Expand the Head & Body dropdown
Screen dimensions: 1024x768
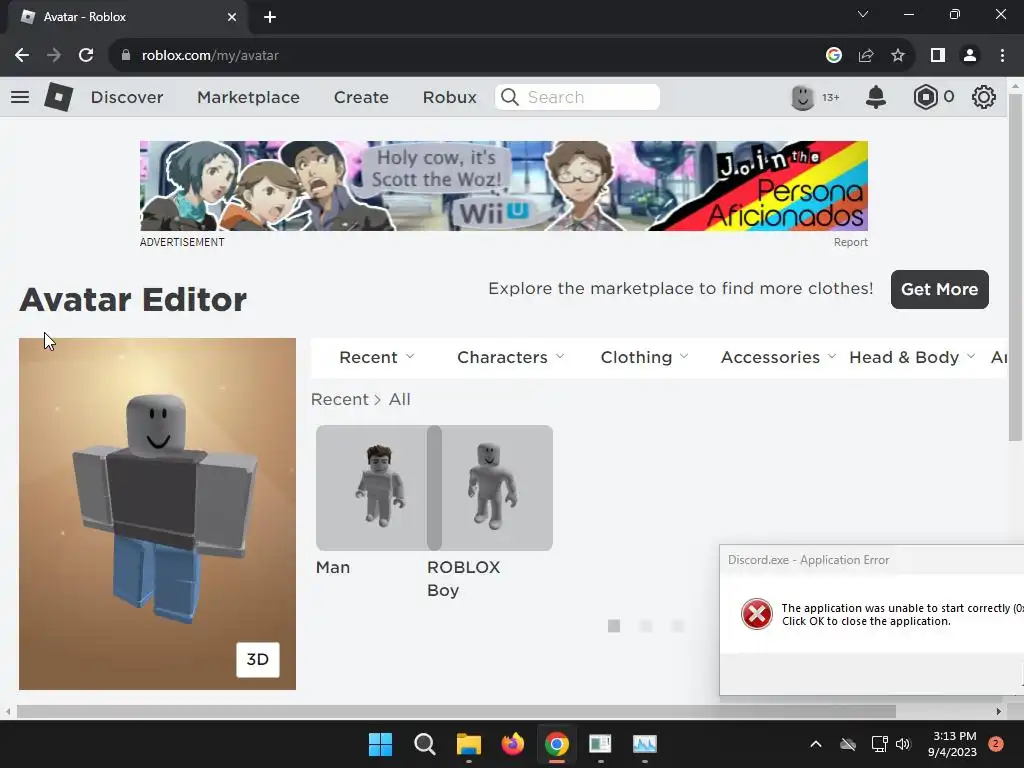(912, 357)
